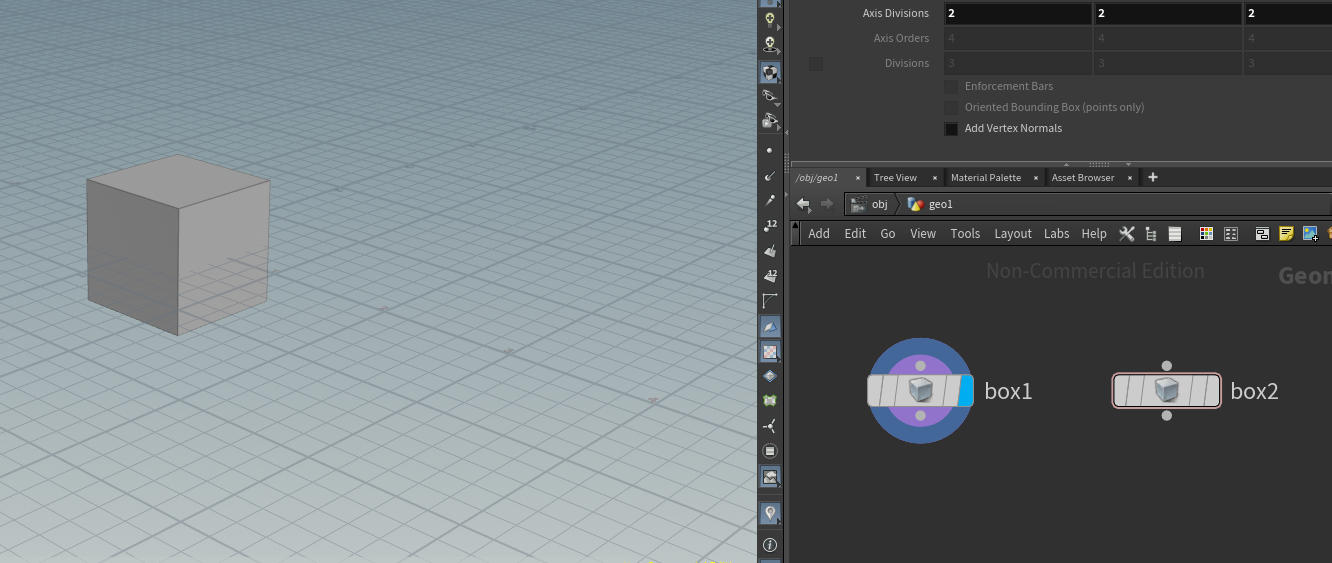Toggle display point numbers icon
Image resolution: width=1332 pixels, height=563 pixels.
coord(769,226)
